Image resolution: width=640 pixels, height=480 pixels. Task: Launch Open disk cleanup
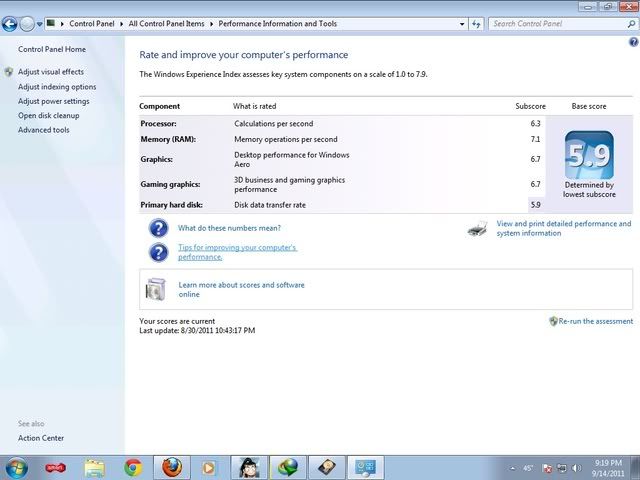tap(49, 116)
